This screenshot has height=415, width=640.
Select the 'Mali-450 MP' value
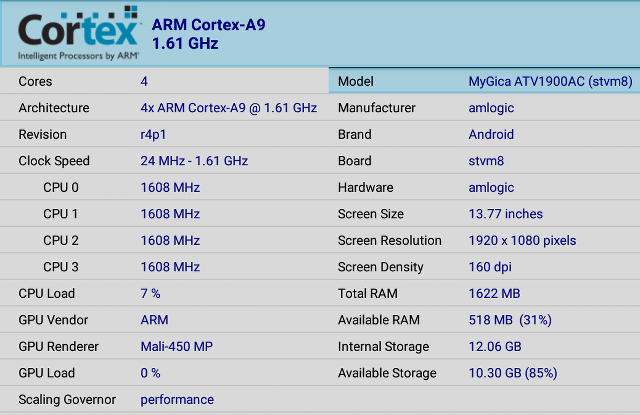coord(177,346)
